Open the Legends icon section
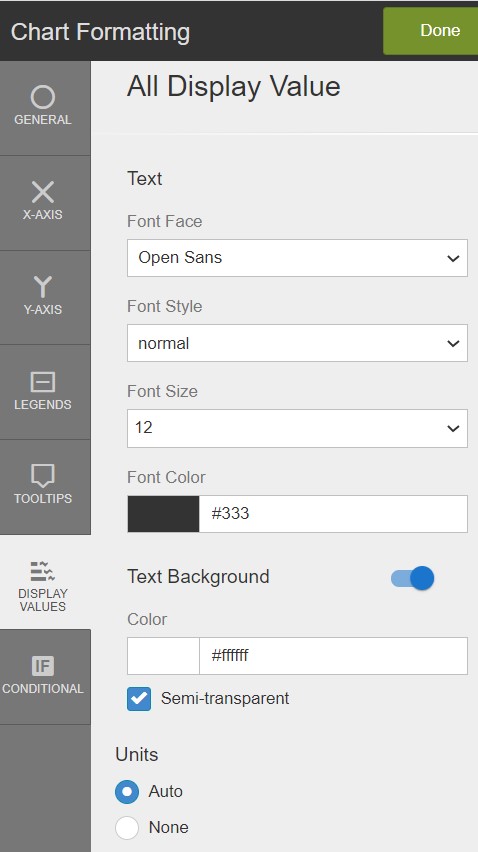Viewport: 478px width, 852px height. point(42,382)
